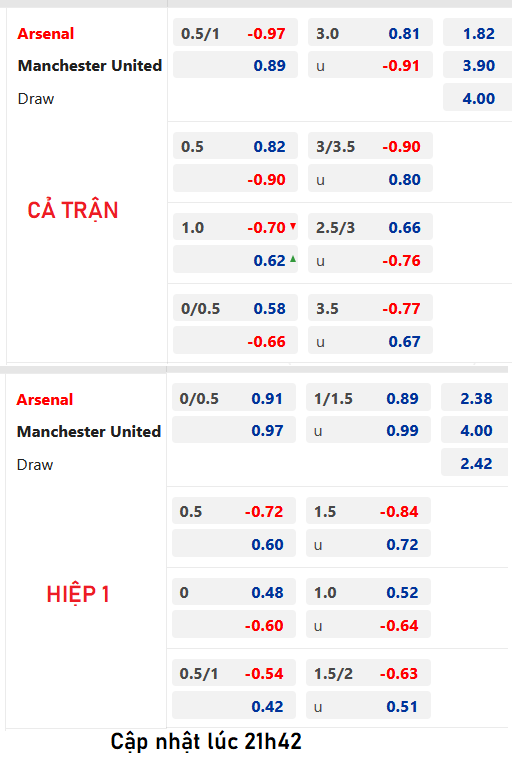Select first-half under 1.5/2 at 0.51
Image resolution: width=512 pixels, height=761 pixels.
click(x=368, y=706)
